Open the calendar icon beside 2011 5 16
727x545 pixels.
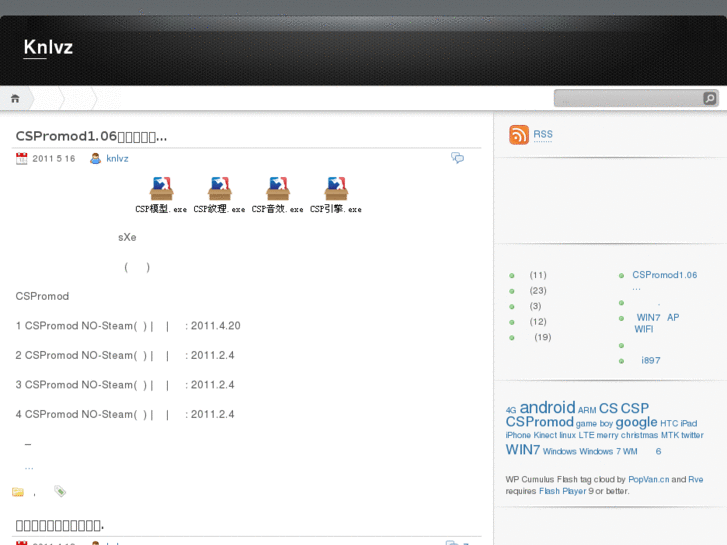pyautogui.click(x=21, y=159)
